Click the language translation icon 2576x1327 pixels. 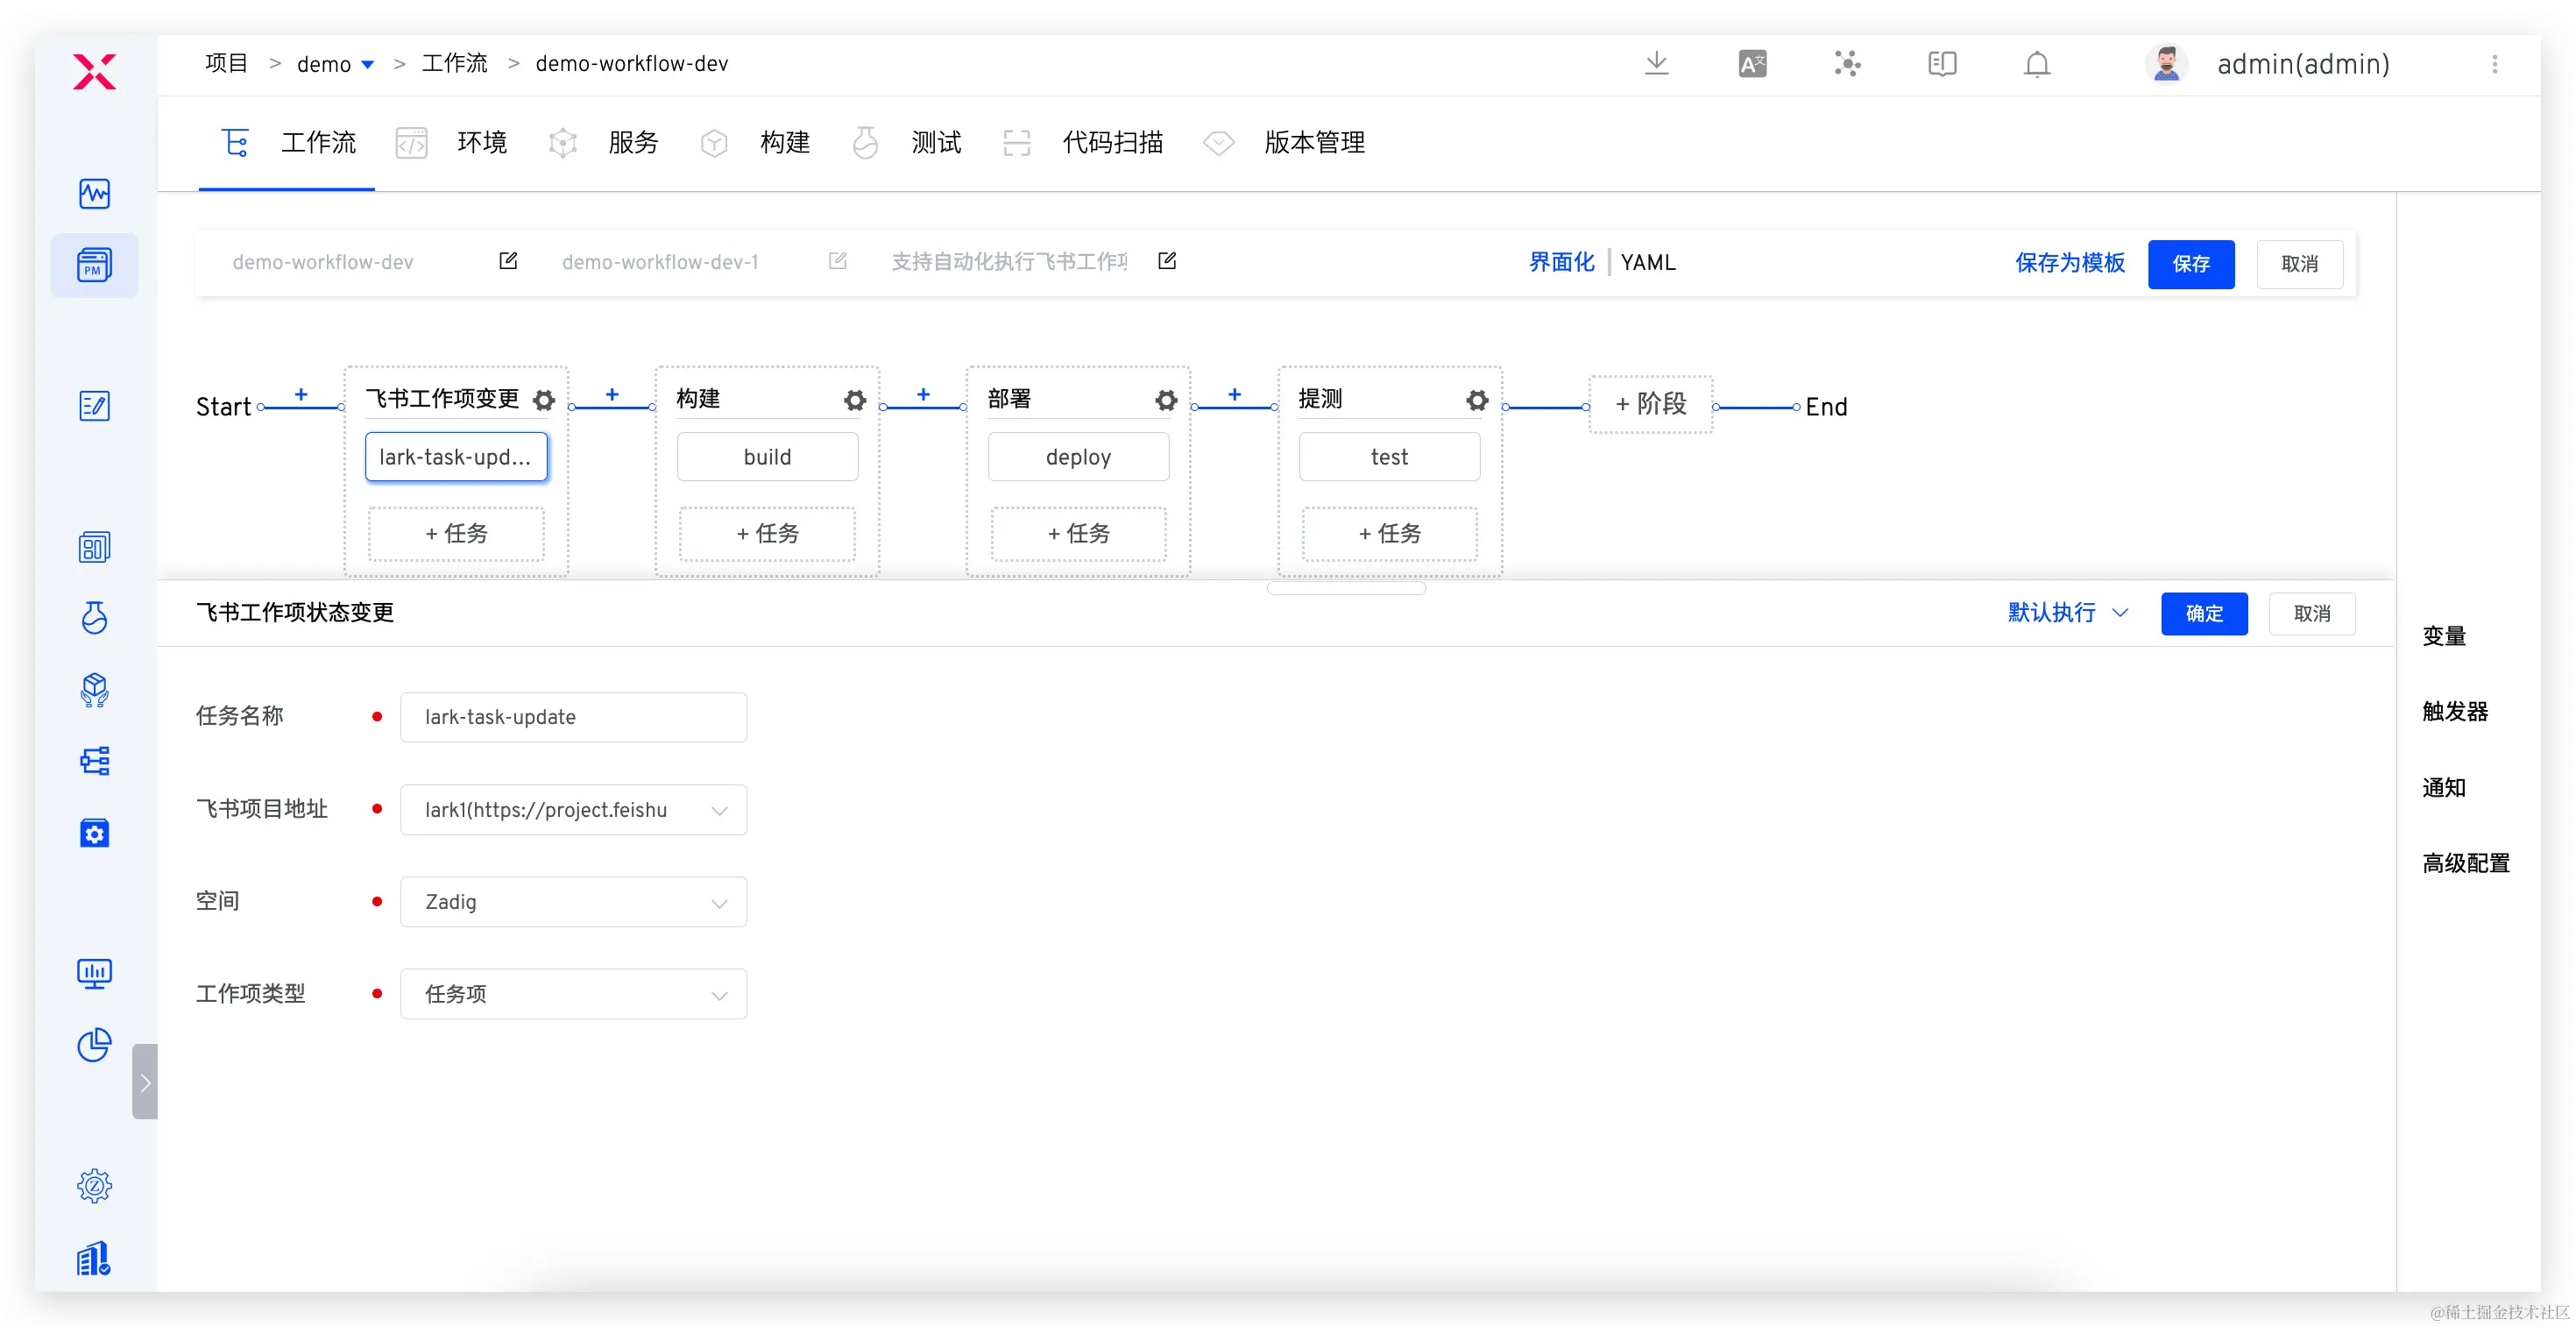(x=1752, y=64)
